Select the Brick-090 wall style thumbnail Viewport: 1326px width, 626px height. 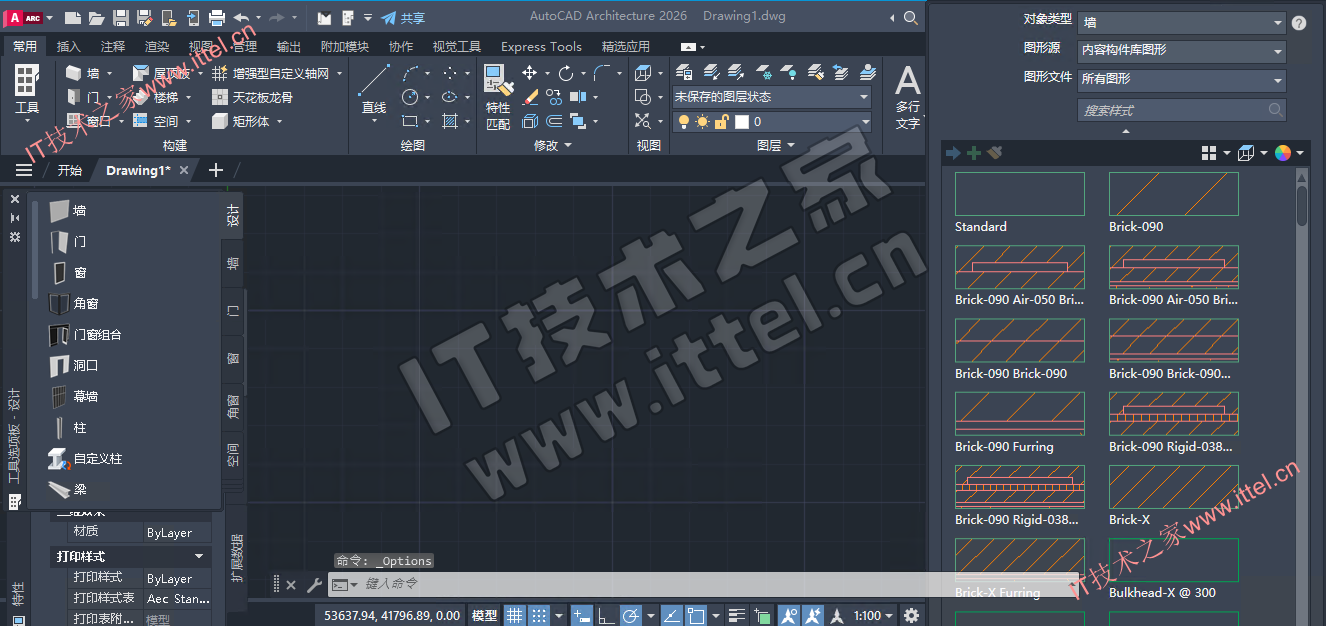[x=1174, y=194]
